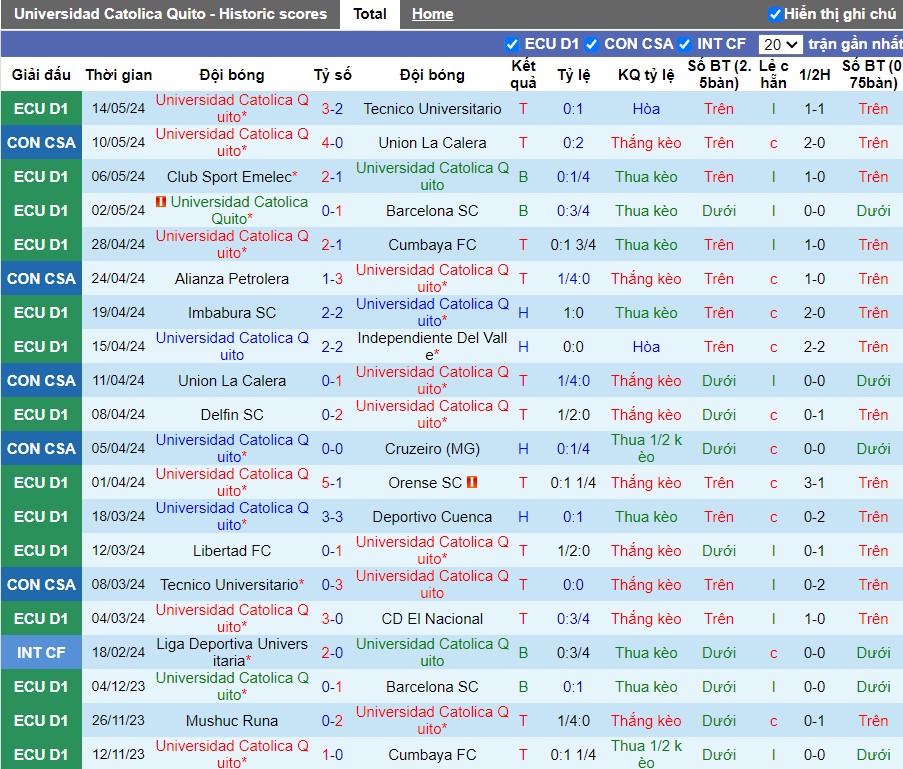Open Cumbaya FC link on 28/04/24 row

(432, 245)
